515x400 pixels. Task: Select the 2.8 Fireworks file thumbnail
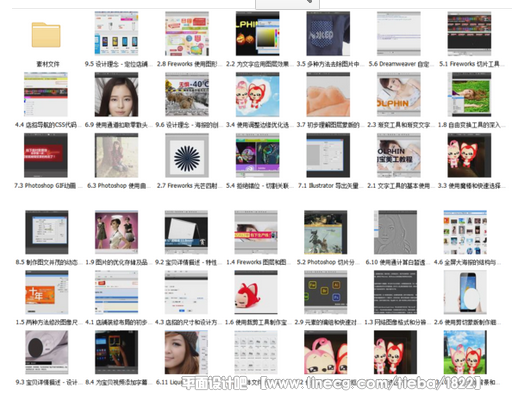point(187,33)
